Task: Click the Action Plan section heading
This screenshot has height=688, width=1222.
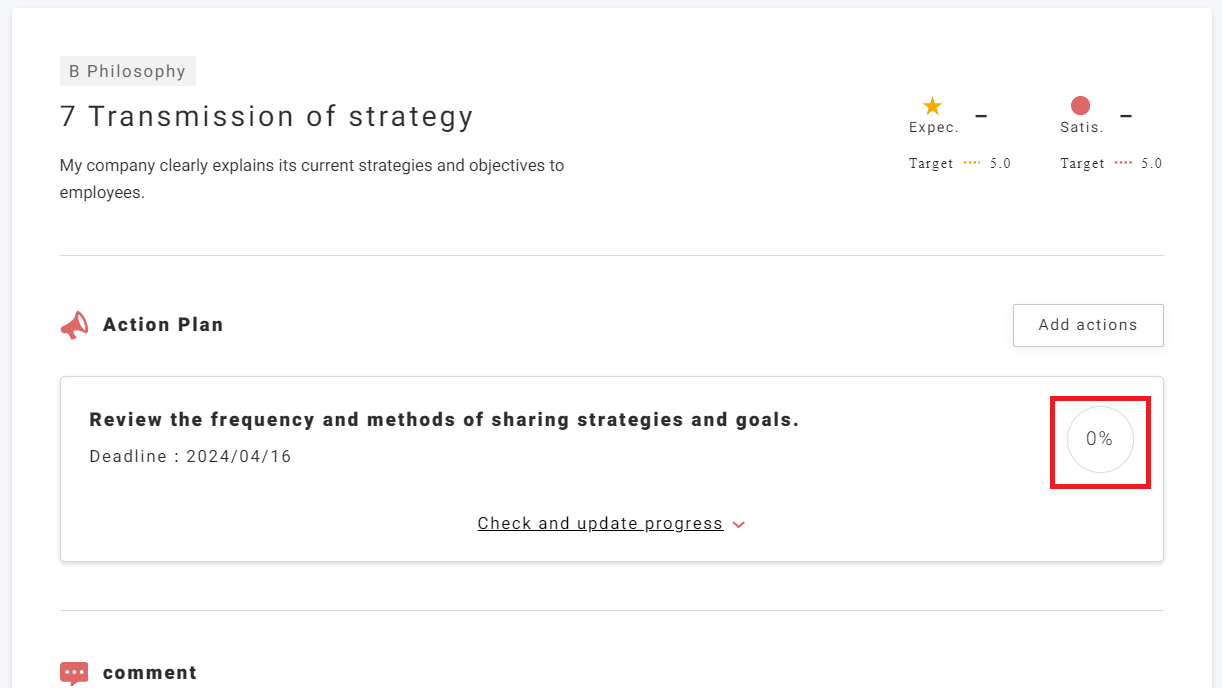Action: tap(163, 325)
